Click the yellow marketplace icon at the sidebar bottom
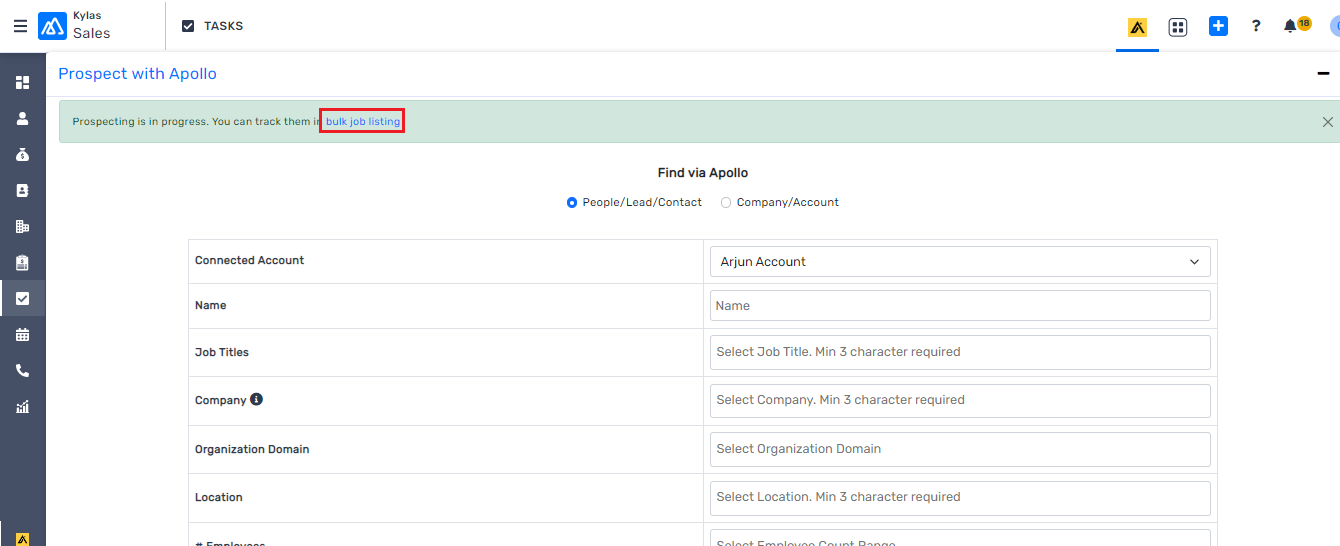Viewport: 1340px width, 546px height. point(22,539)
